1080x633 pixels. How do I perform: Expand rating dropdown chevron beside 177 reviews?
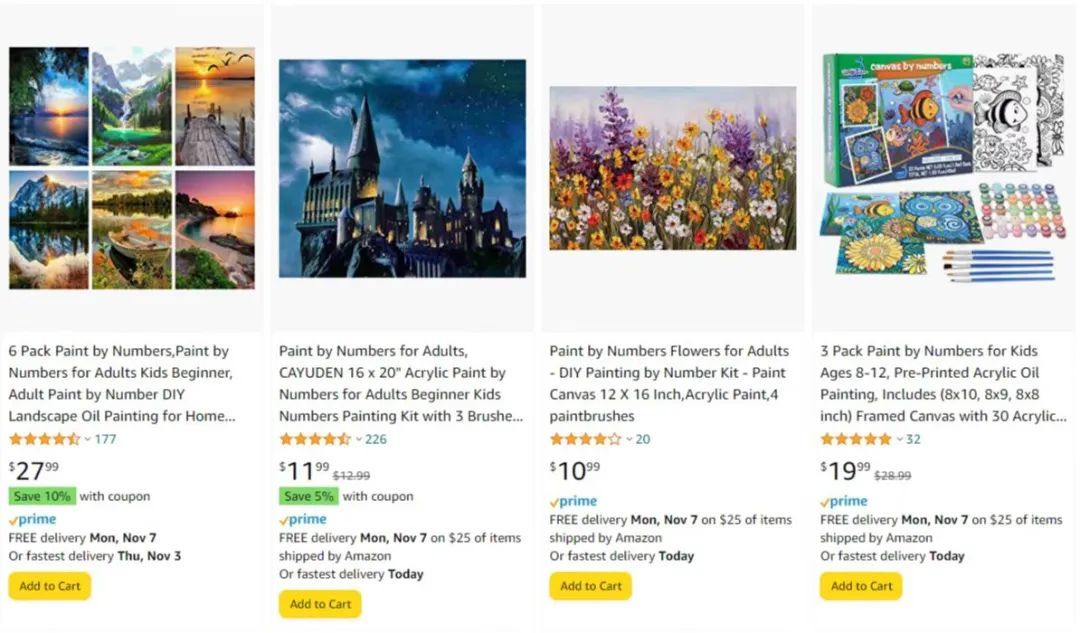click(x=88, y=439)
